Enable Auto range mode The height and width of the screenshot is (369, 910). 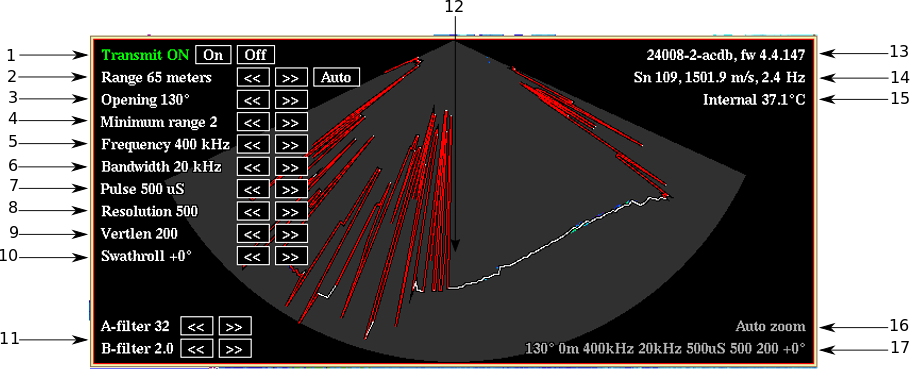click(336, 77)
